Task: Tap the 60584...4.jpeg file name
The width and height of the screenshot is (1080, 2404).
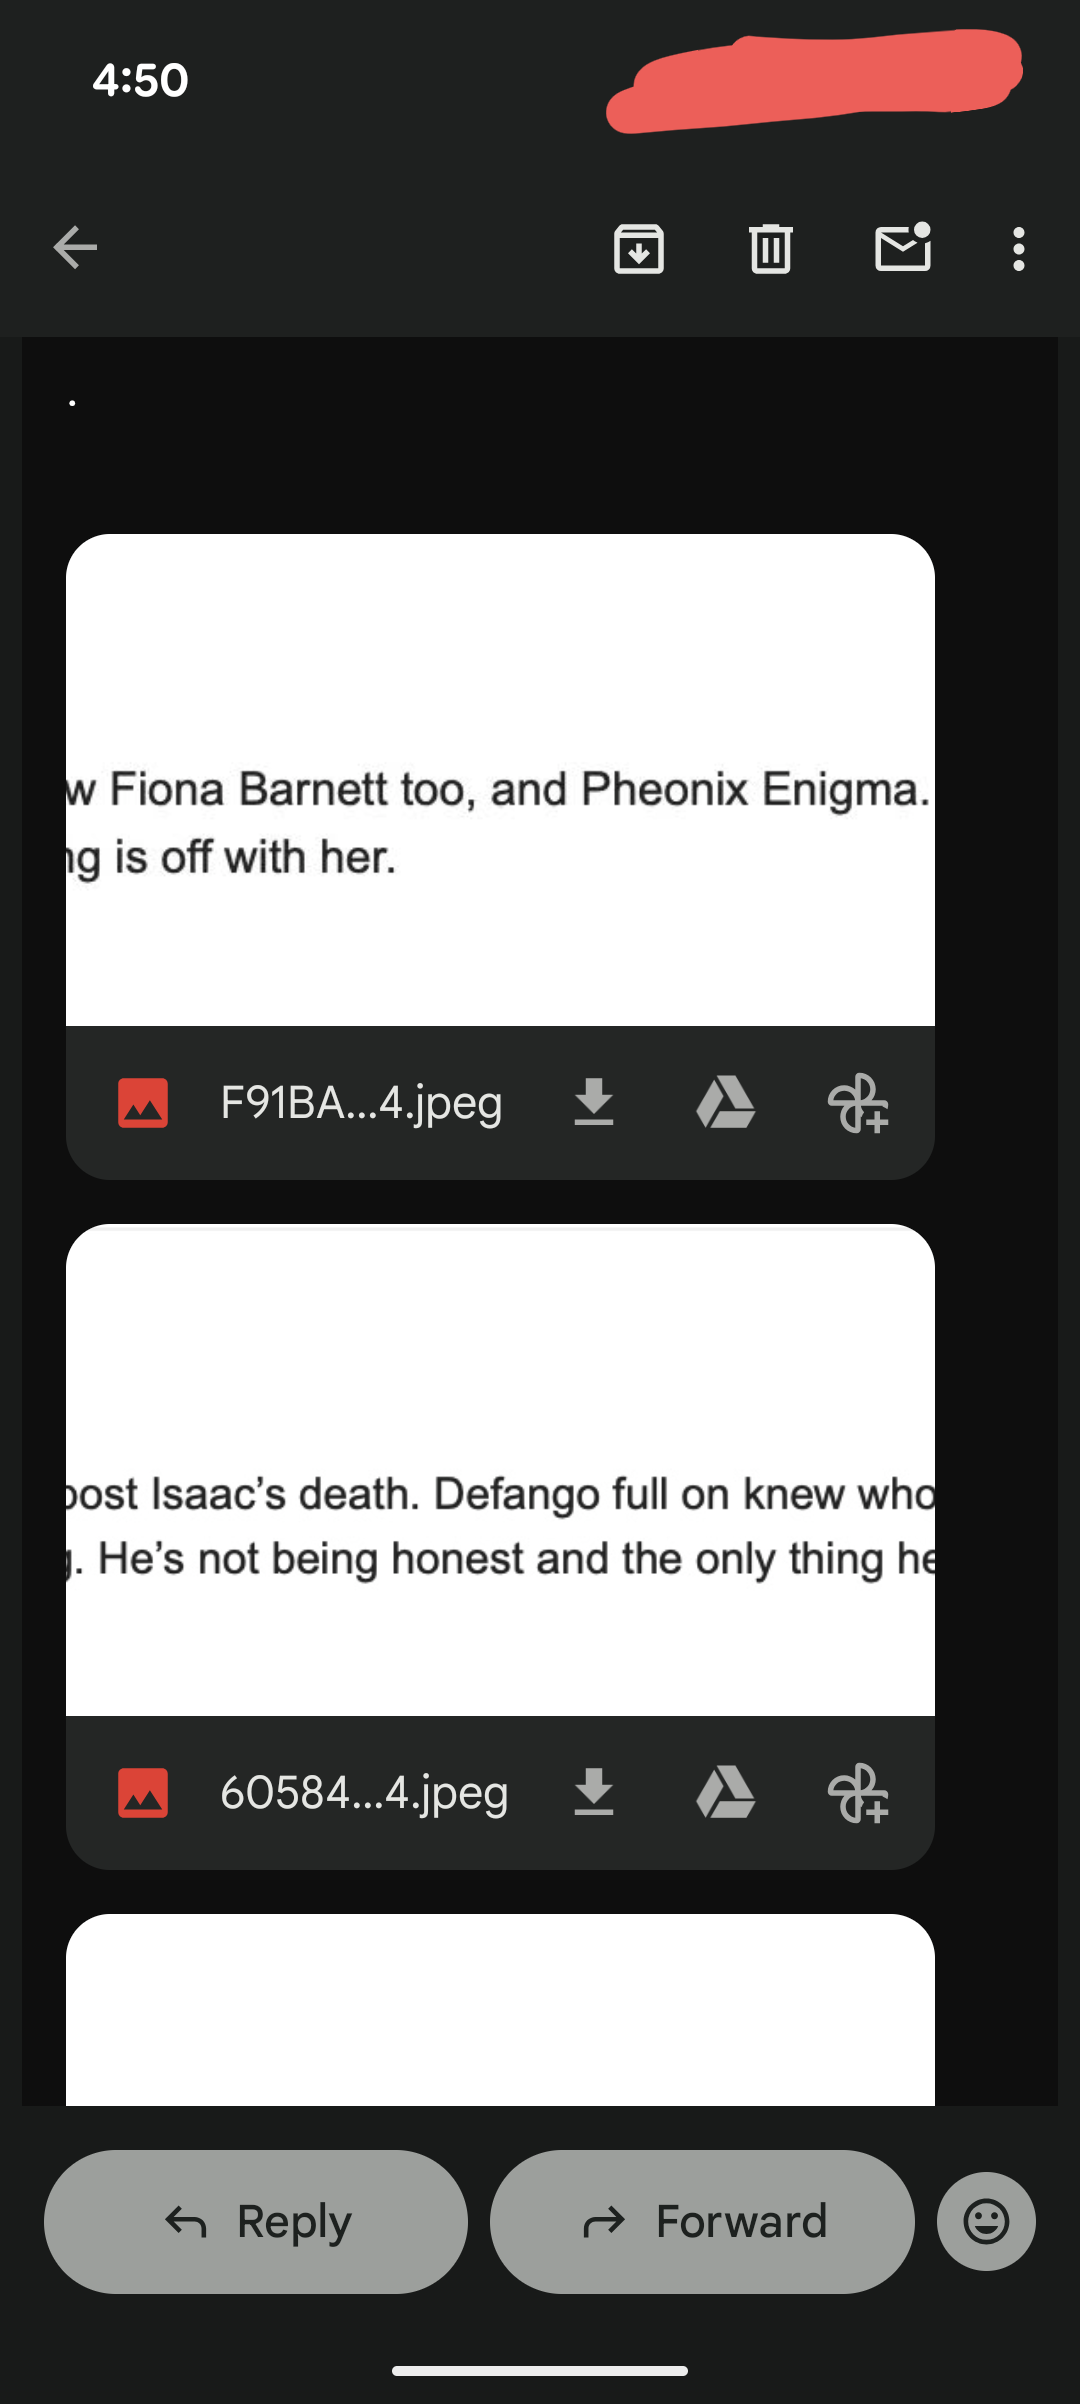Action: 364,1793
